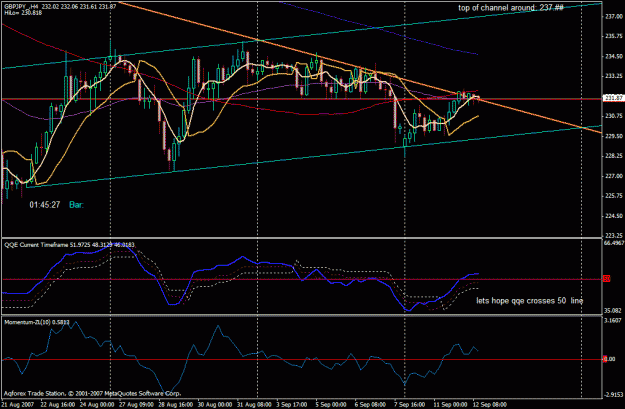
Task: Click the GBPJPY H4 chart title text
Action: (x=61, y=7)
